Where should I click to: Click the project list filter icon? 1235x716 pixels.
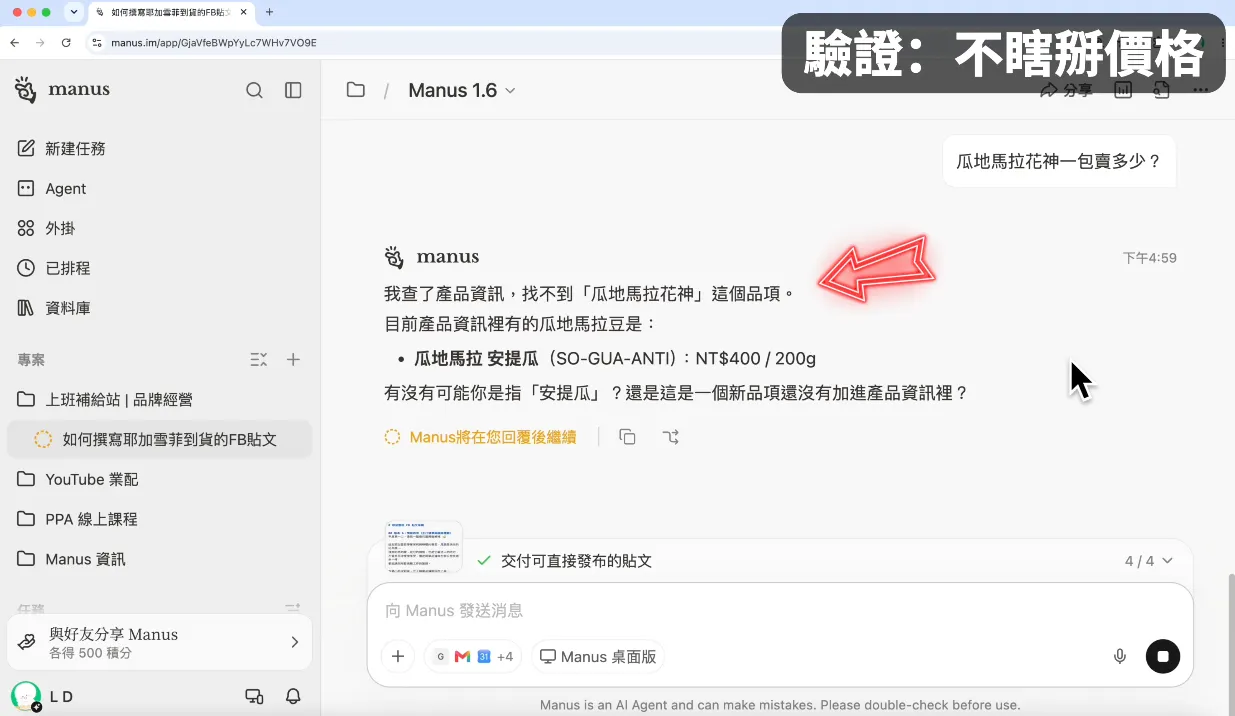258,360
